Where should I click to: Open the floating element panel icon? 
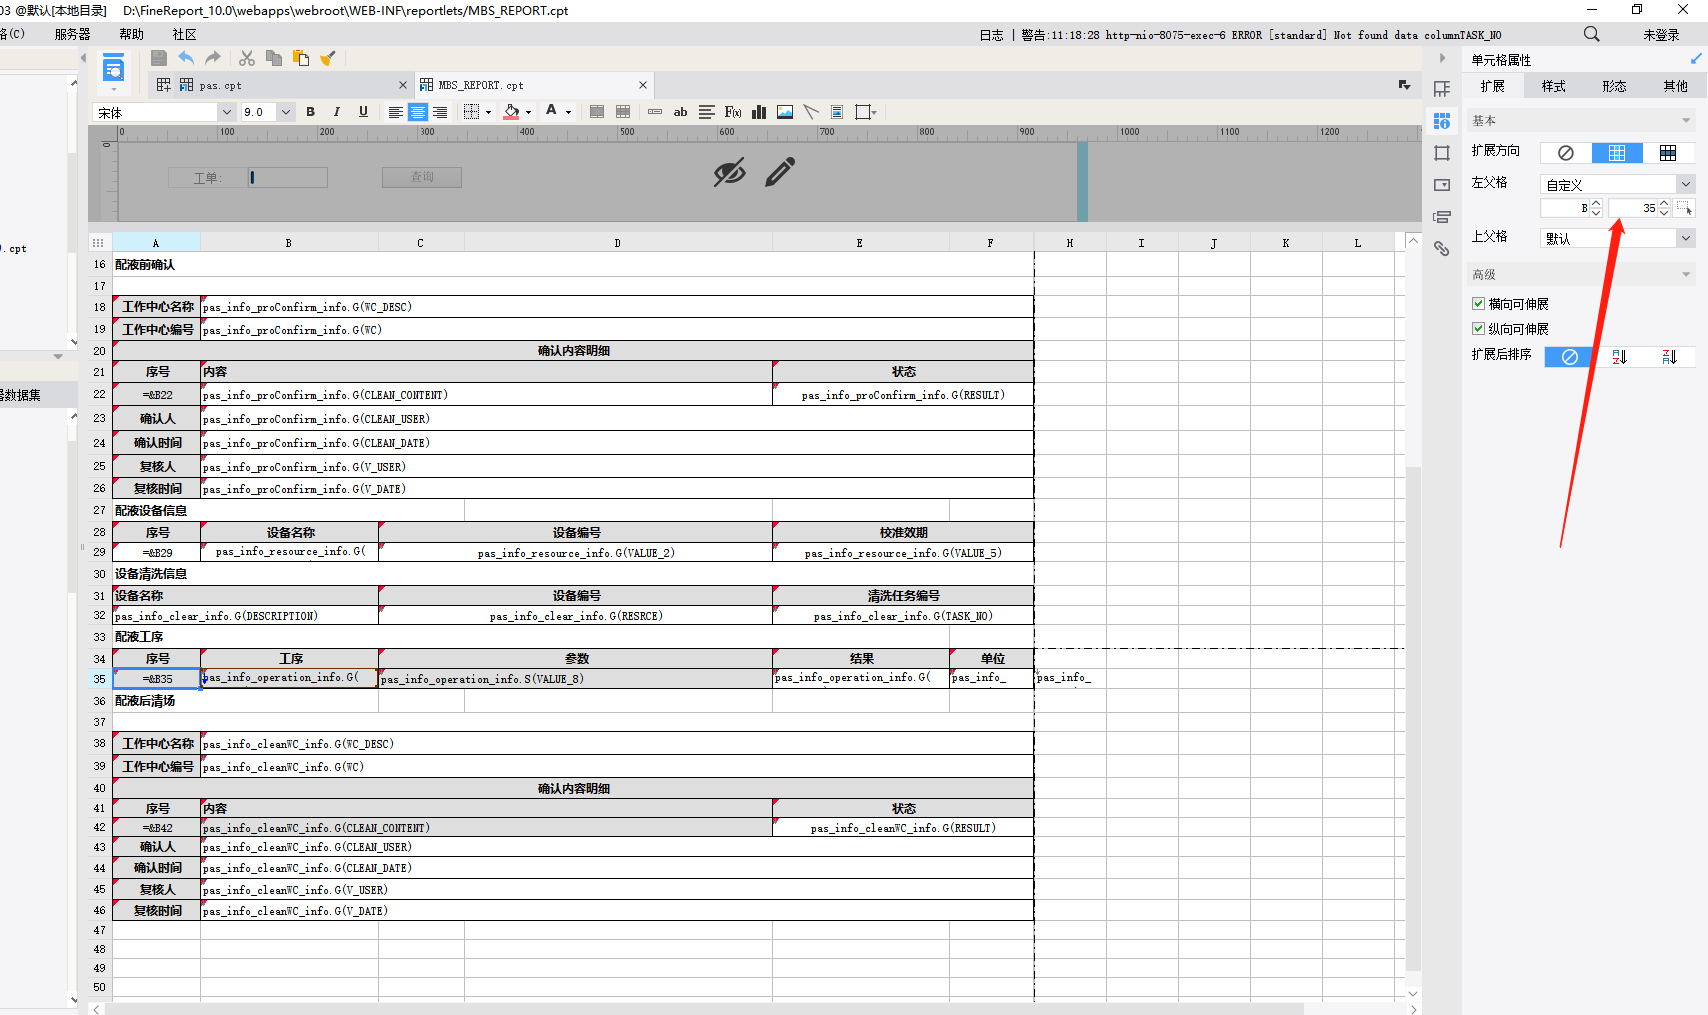[x=1441, y=153]
